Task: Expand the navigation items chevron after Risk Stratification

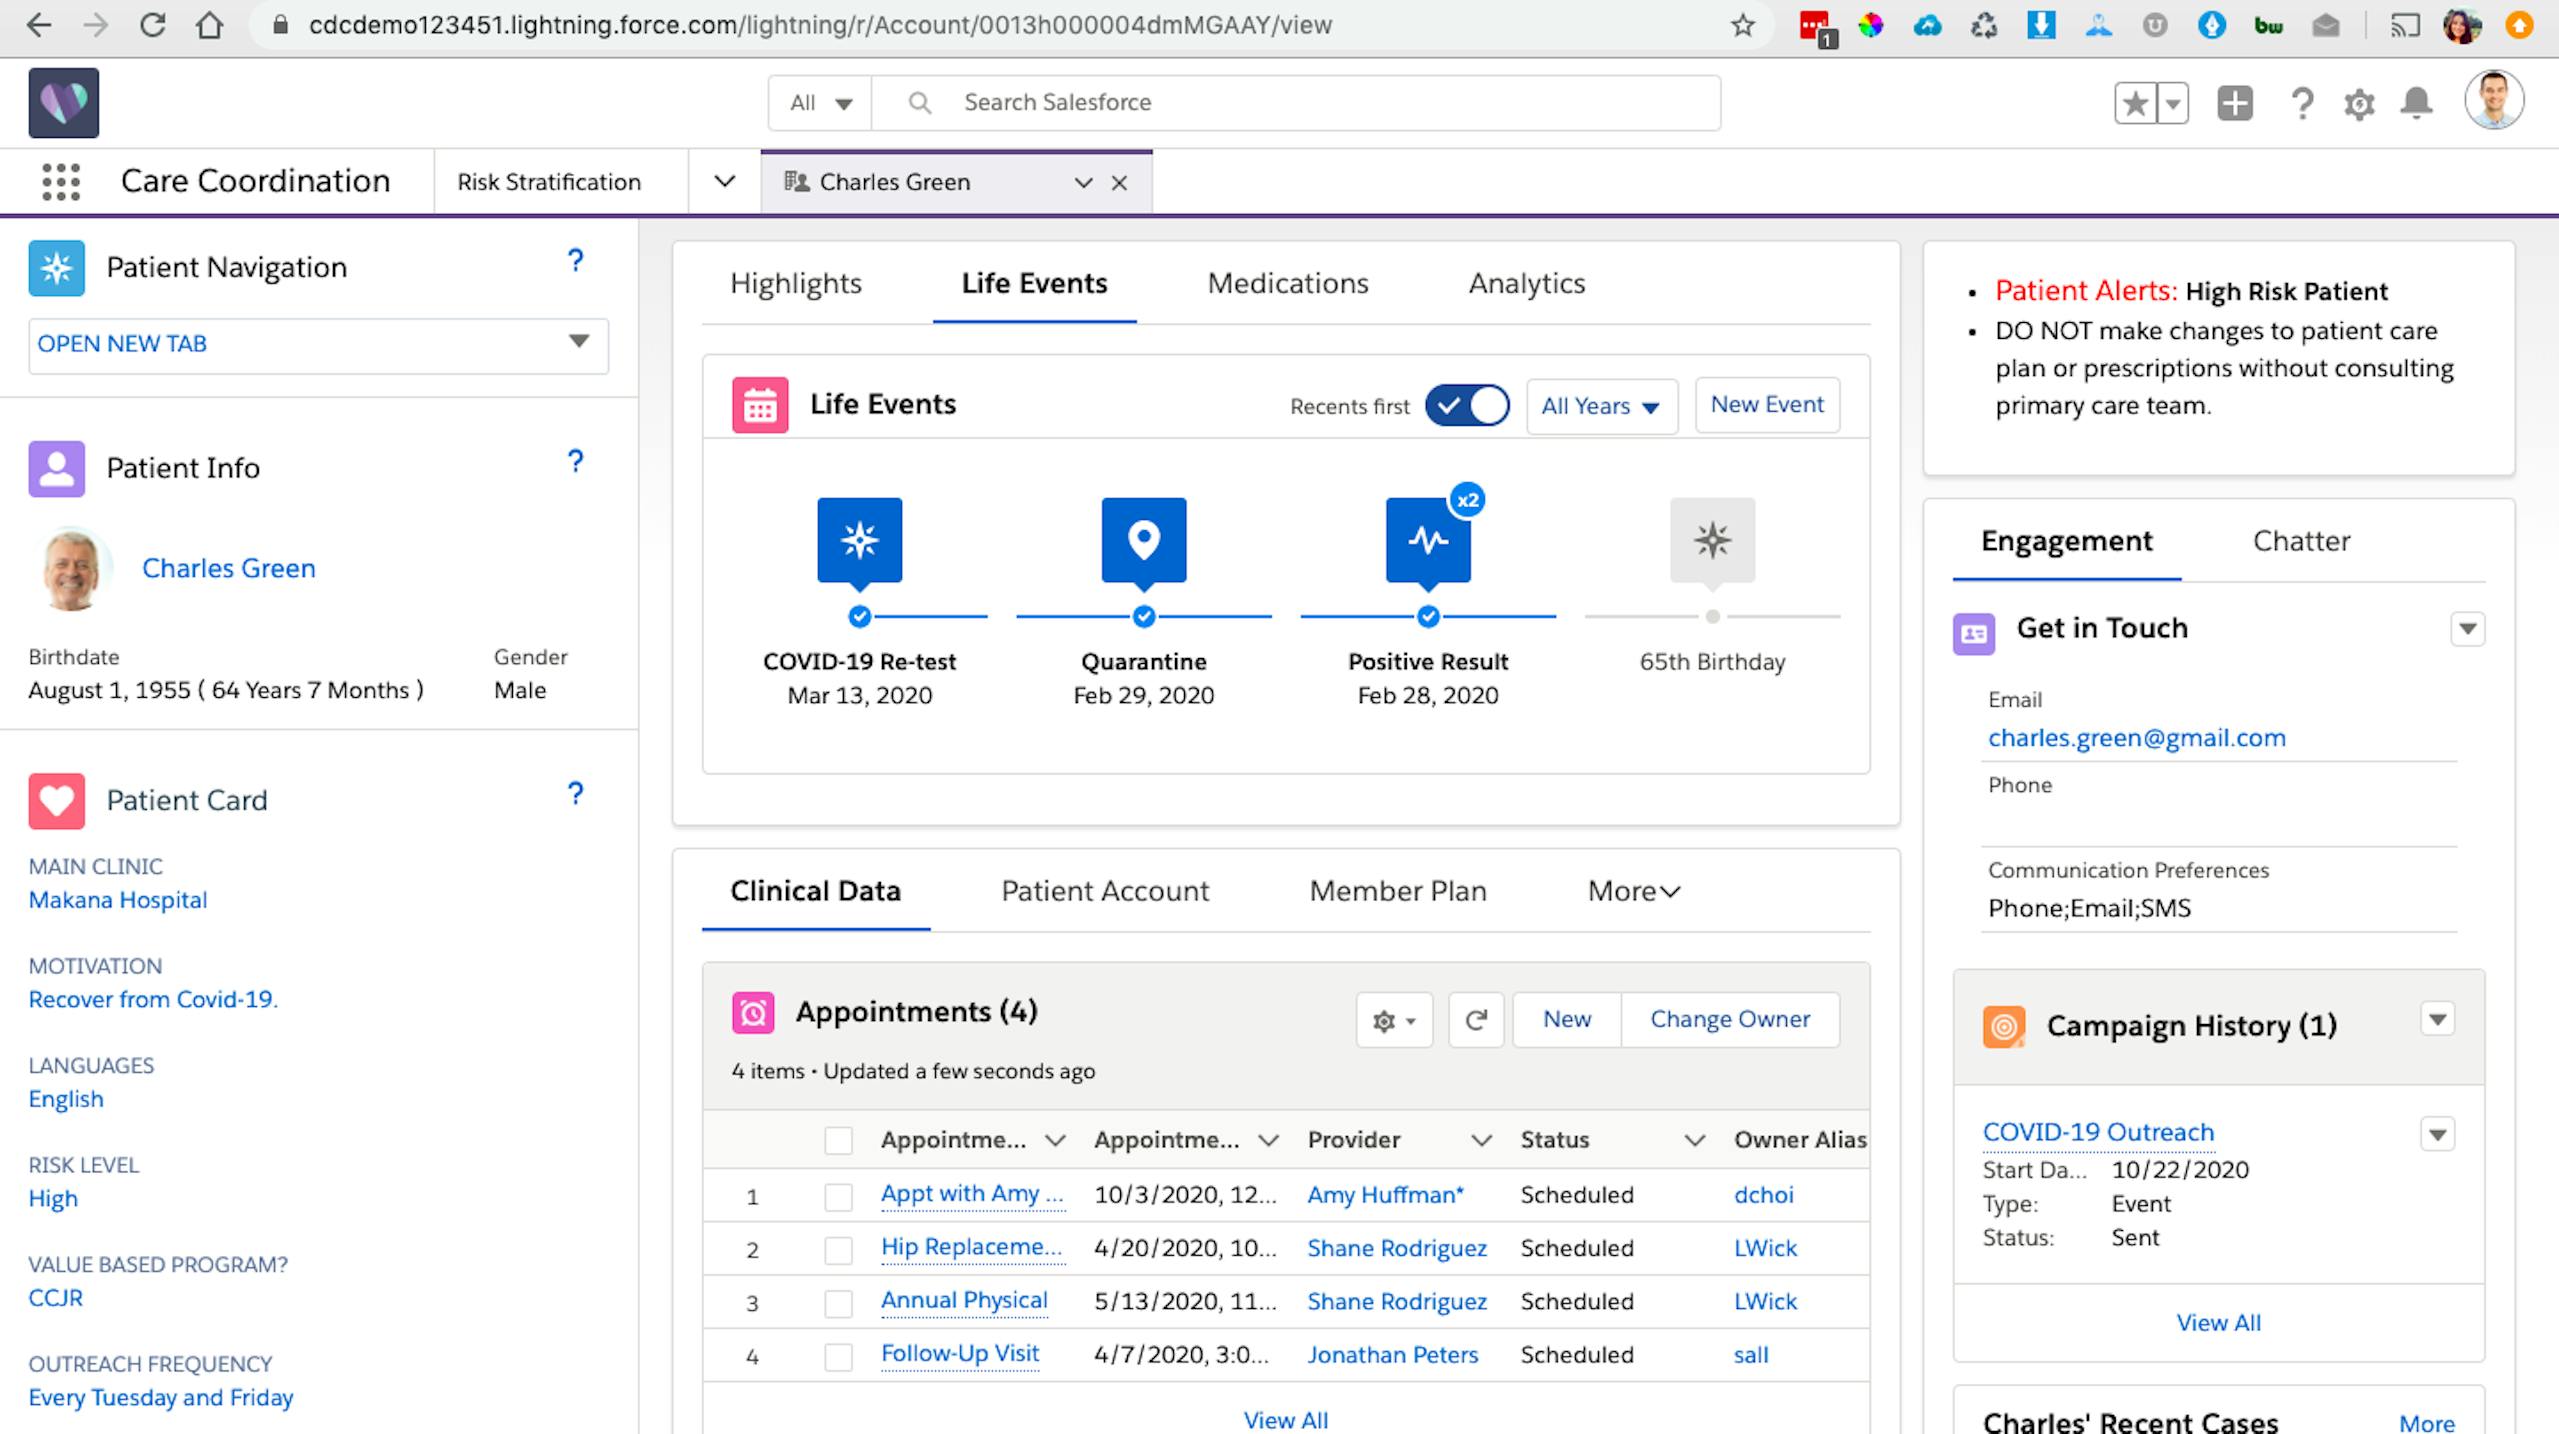Action: point(725,182)
